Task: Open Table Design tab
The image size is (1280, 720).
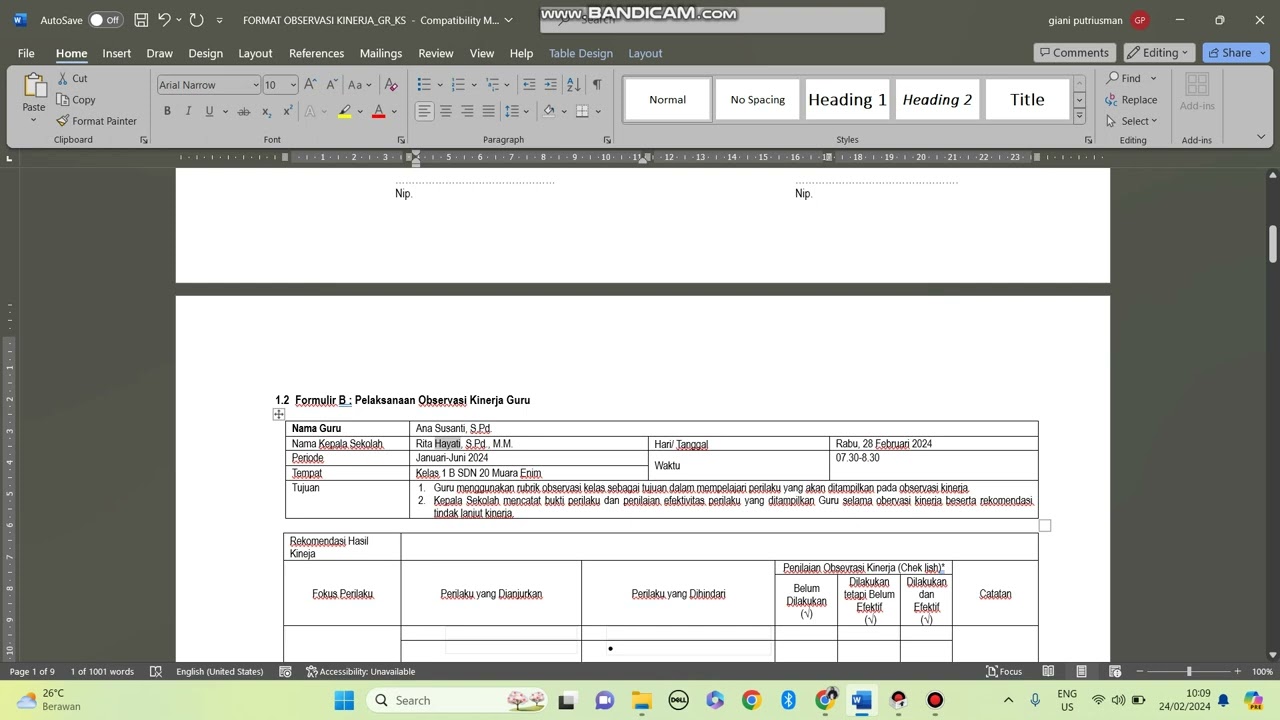Action: click(x=580, y=53)
